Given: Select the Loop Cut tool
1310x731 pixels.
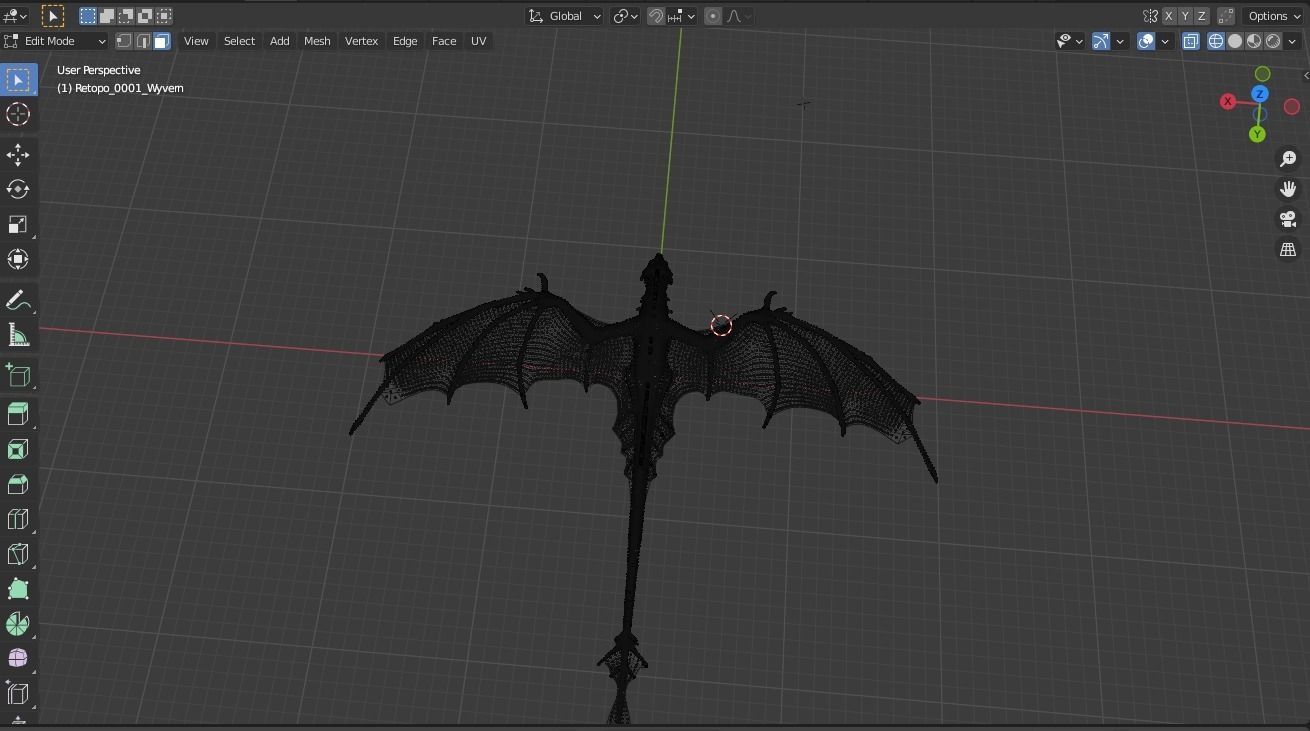Looking at the screenshot, I should coord(18,519).
